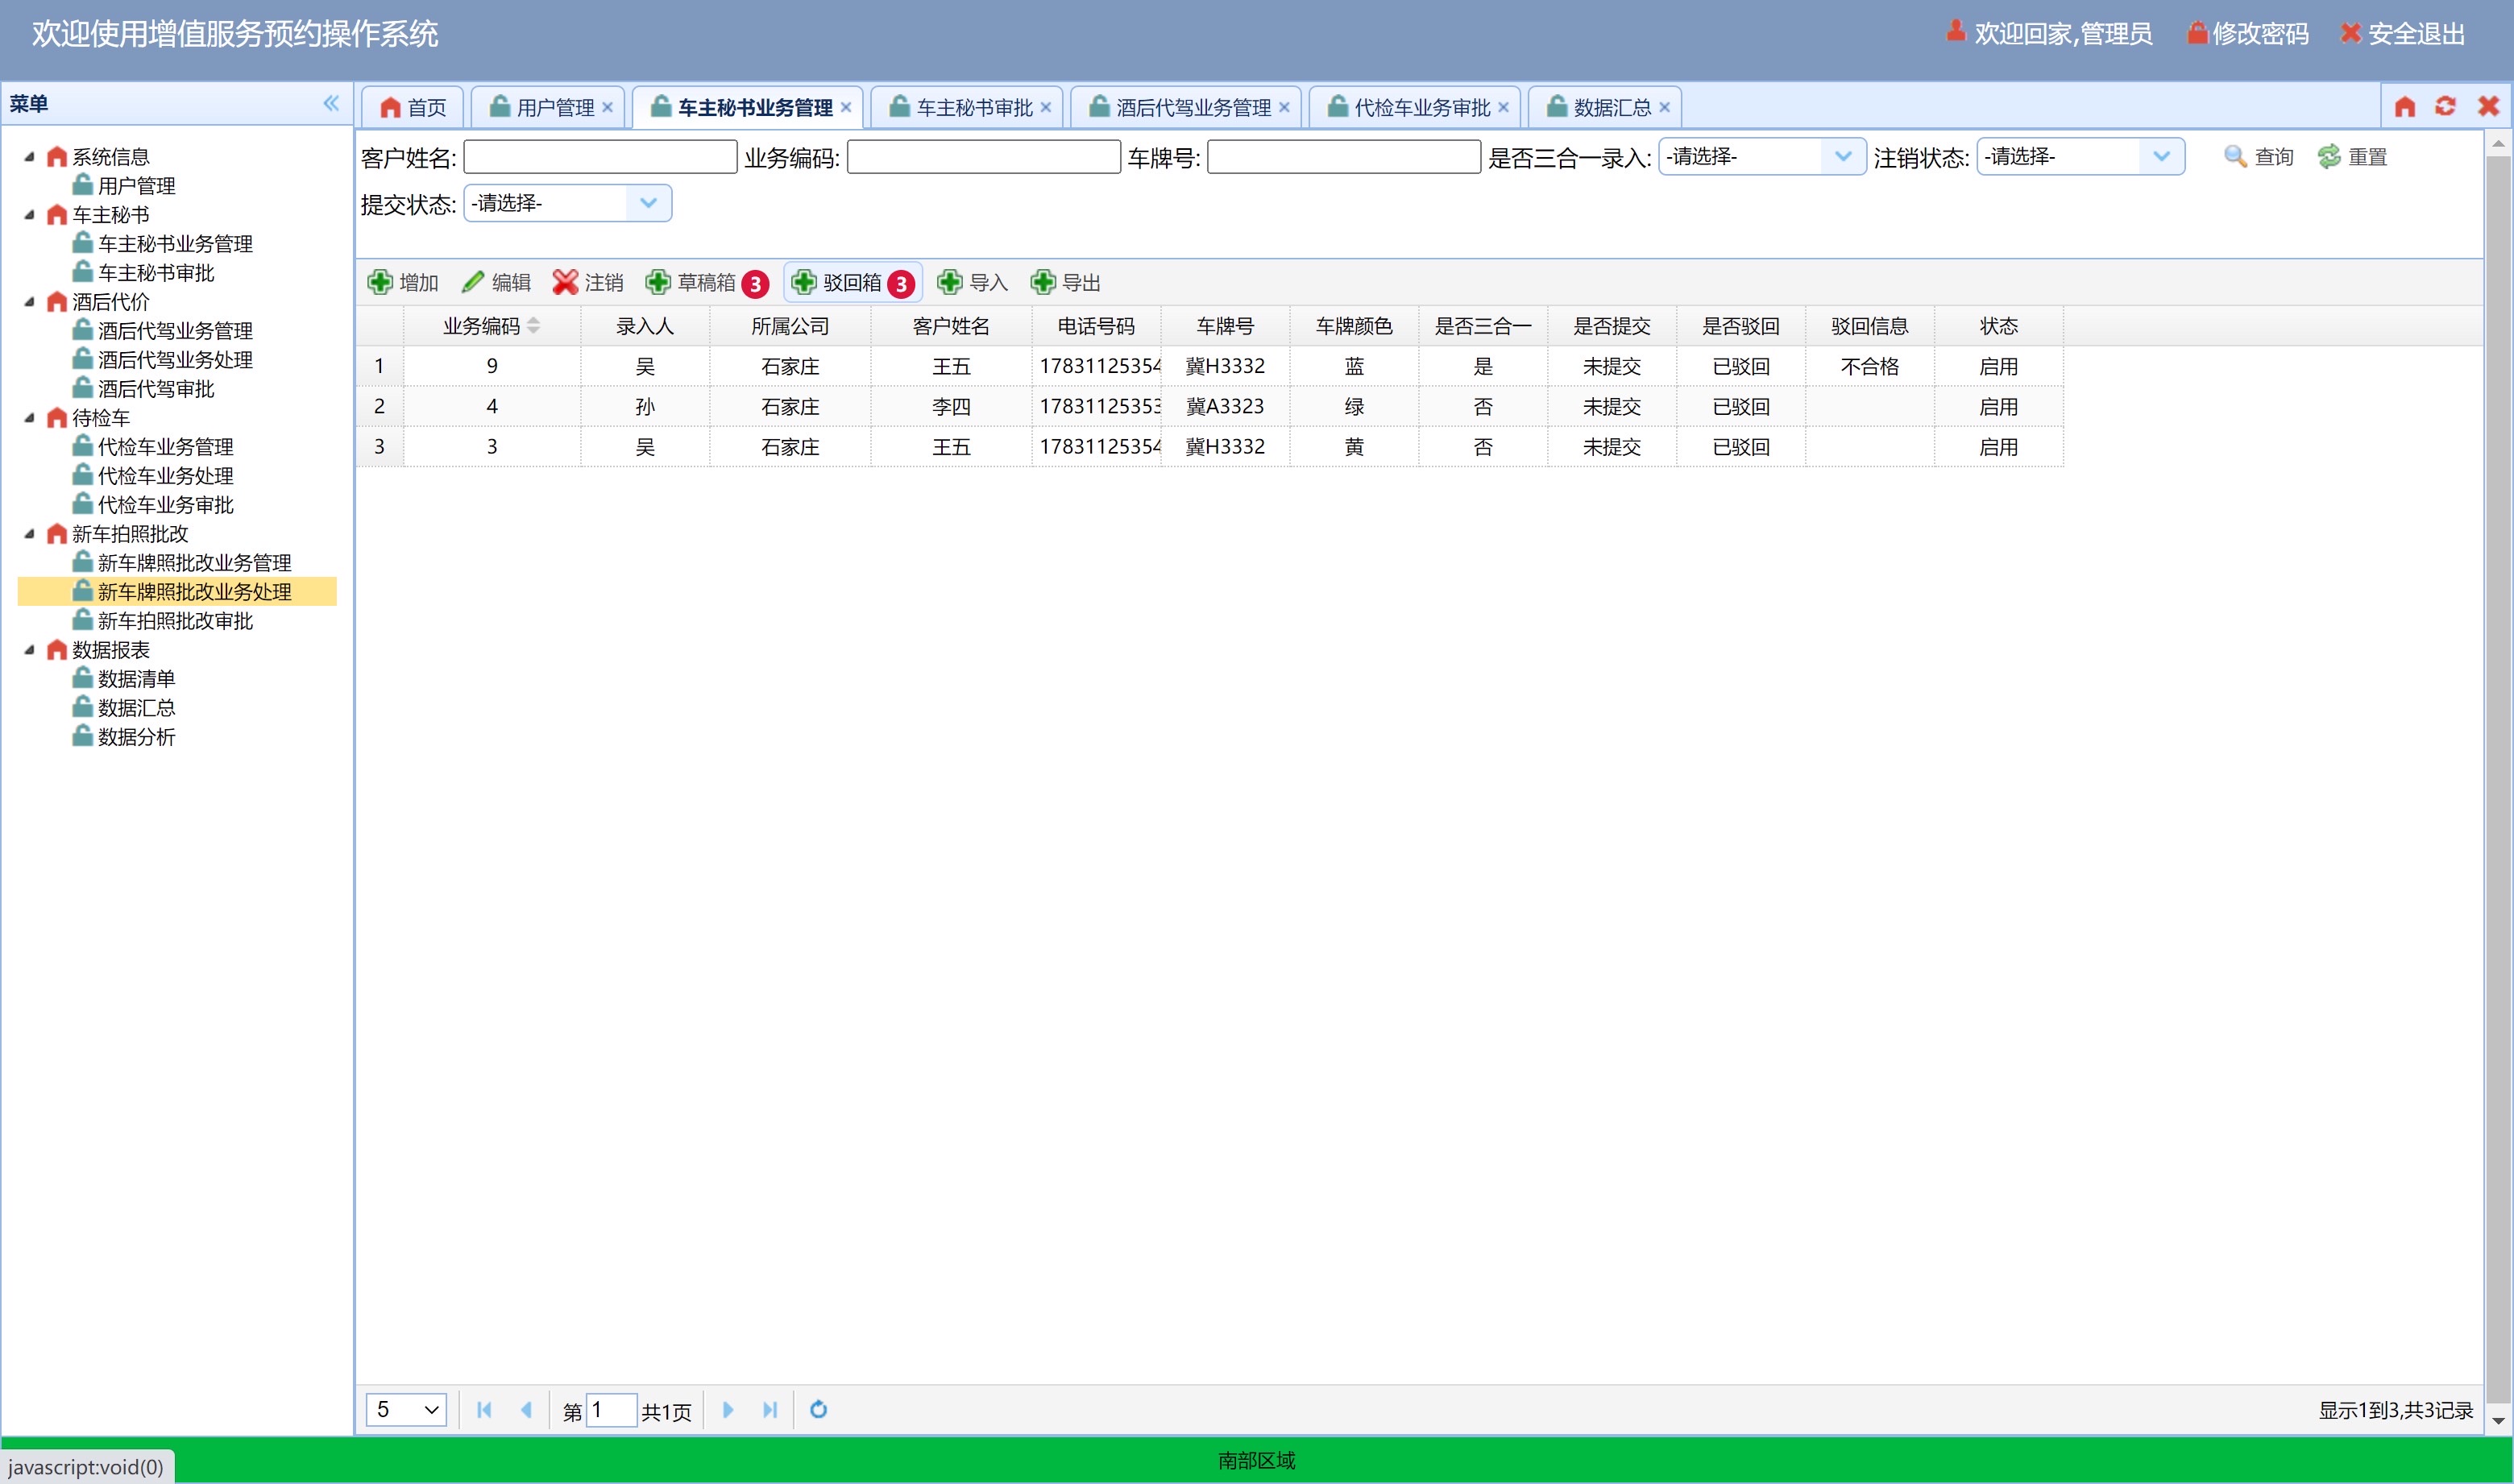Viewport: 2514px width, 1484px height.
Task: Close the 酒后代驾业务管理 tab
Action: tap(1284, 107)
